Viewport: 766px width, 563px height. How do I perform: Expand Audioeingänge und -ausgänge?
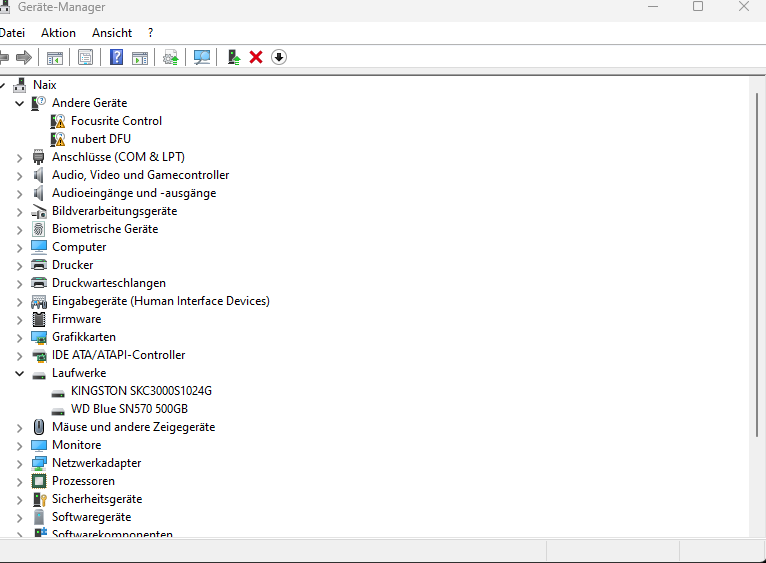tap(20, 194)
